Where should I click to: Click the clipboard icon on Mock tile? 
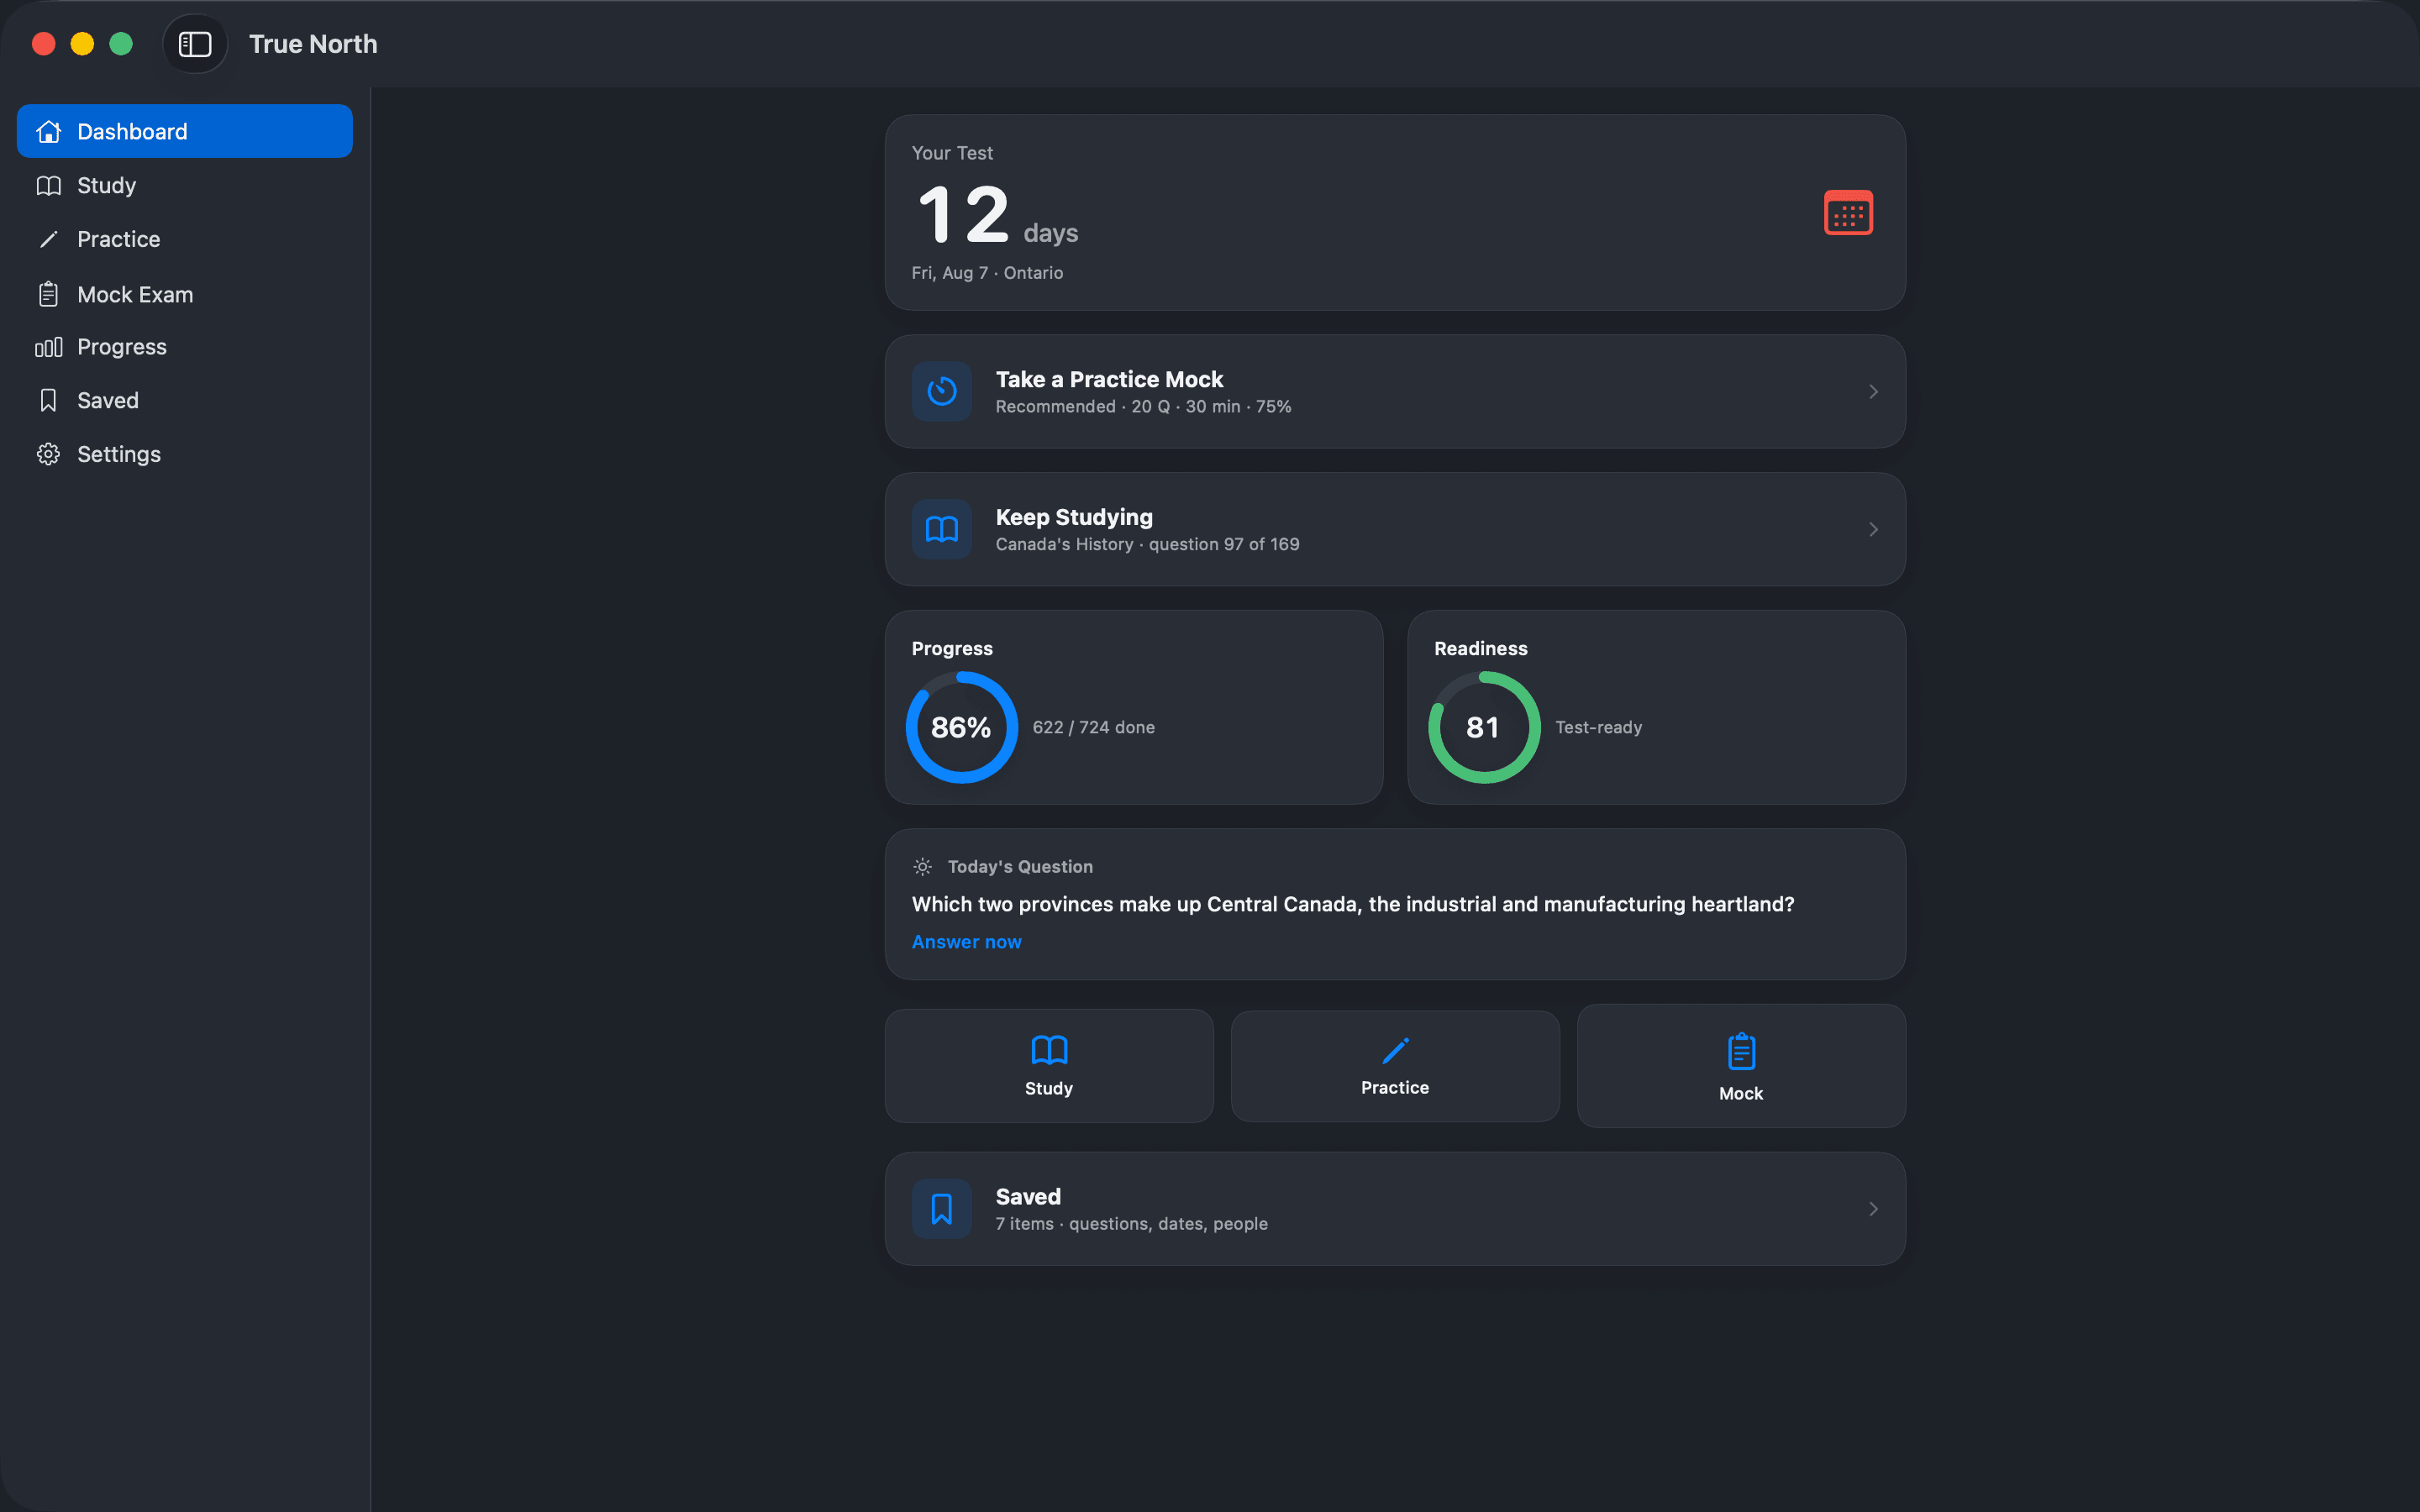[x=1741, y=1051]
